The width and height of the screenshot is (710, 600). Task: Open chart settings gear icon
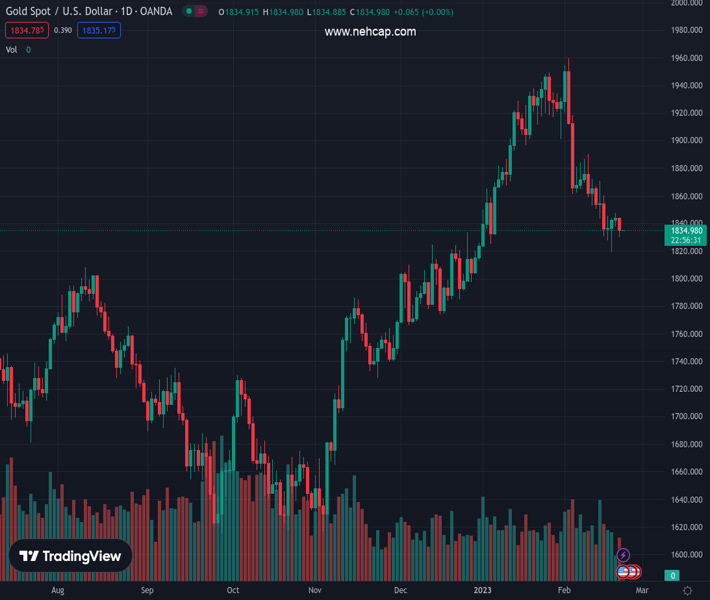pos(687,591)
